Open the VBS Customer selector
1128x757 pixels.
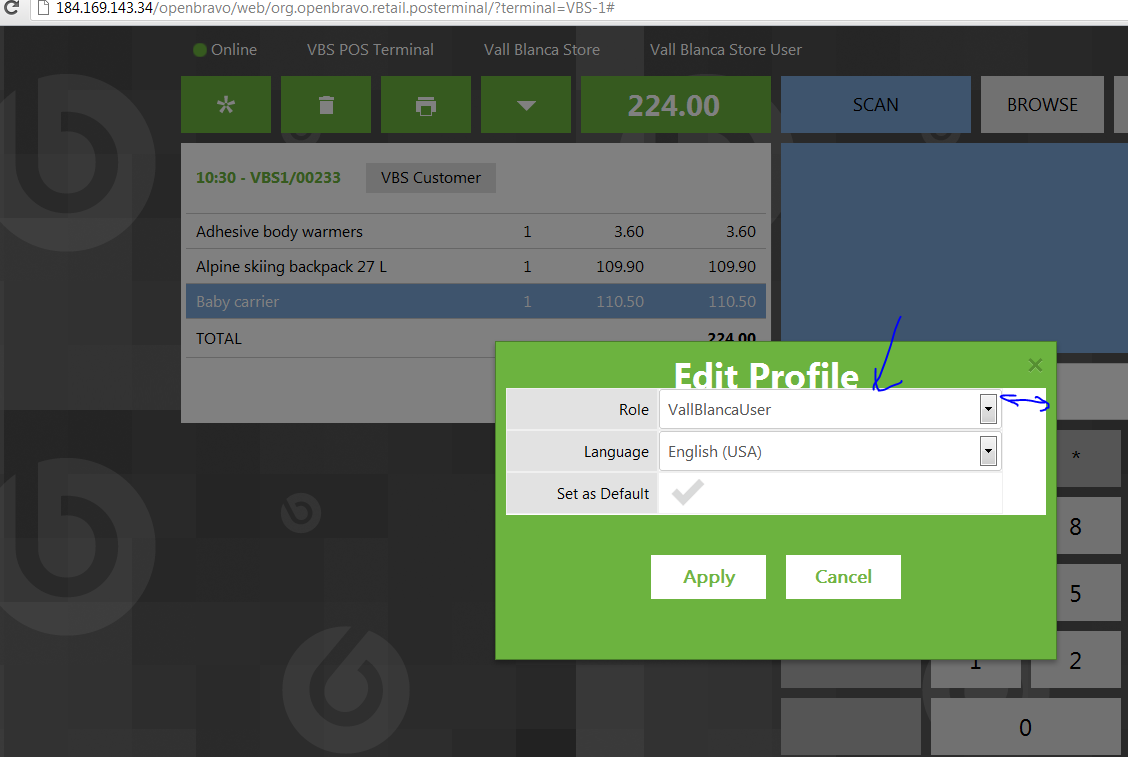click(431, 178)
